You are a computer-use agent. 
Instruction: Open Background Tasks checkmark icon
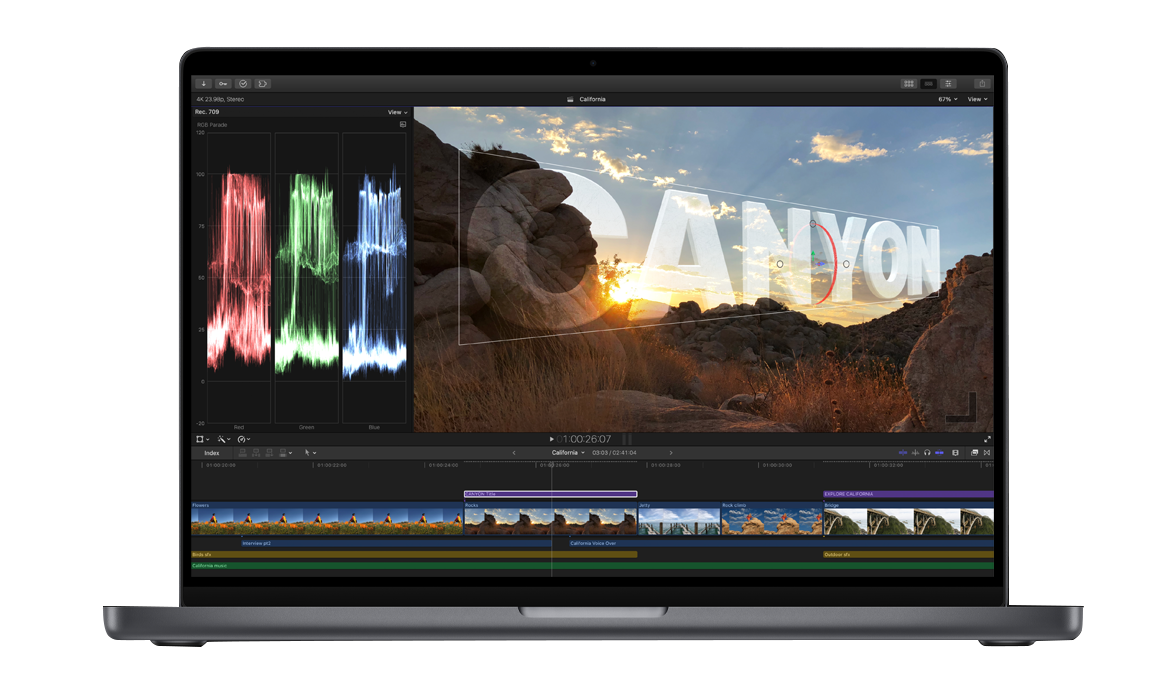[243, 84]
